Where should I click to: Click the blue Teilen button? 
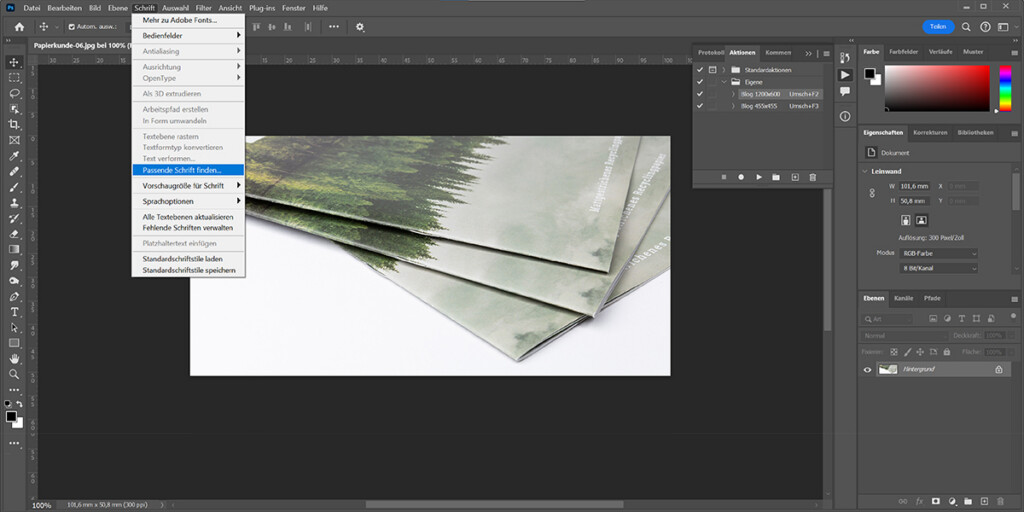(x=937, y=27)
